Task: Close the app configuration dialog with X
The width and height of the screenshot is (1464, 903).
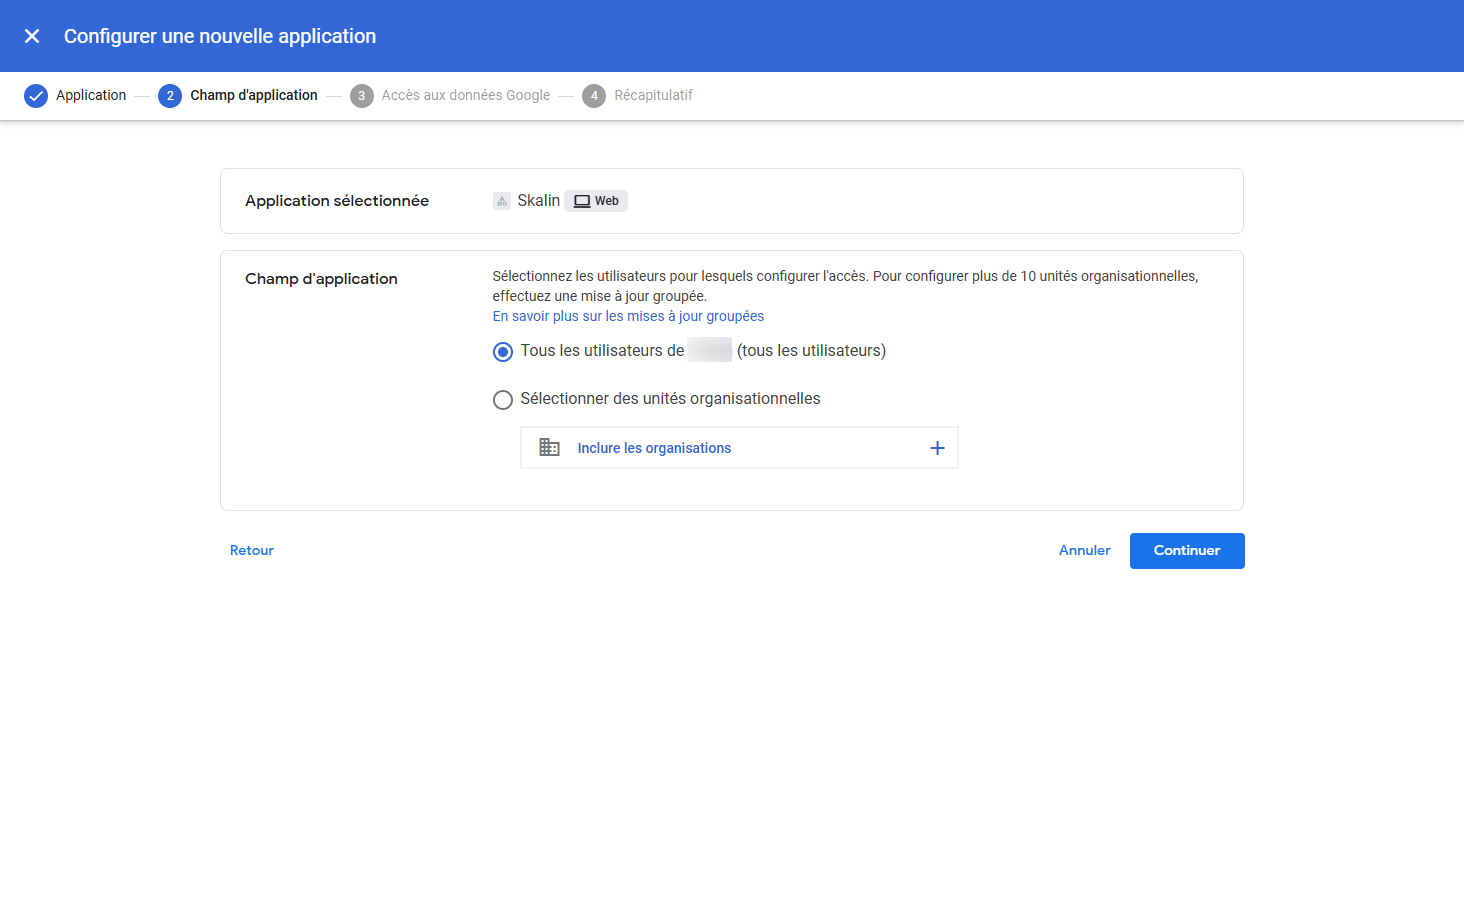Action: point(32,36)
